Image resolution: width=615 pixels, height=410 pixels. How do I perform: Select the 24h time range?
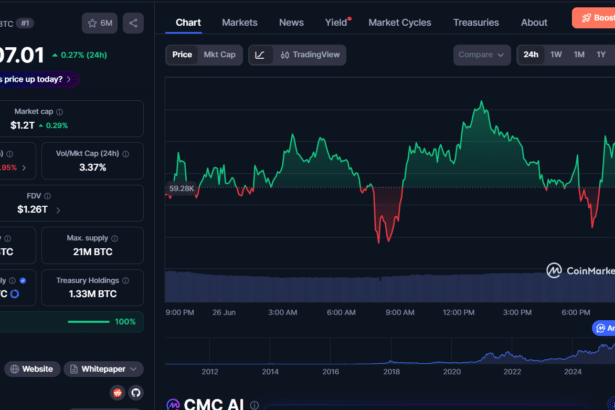531,55
